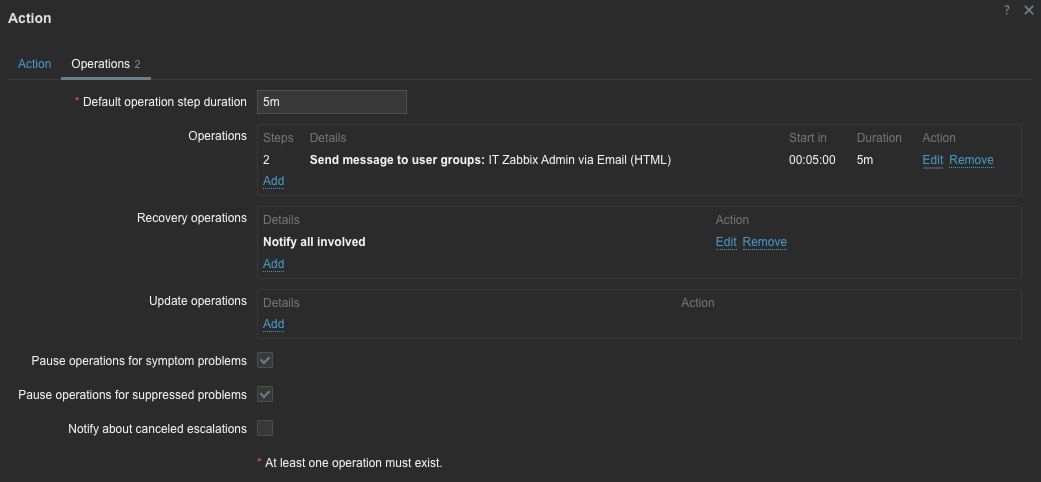The image size is (1041, 482).
Task: Click the 5m duration cell in Operations
Action: coord(864,160)
